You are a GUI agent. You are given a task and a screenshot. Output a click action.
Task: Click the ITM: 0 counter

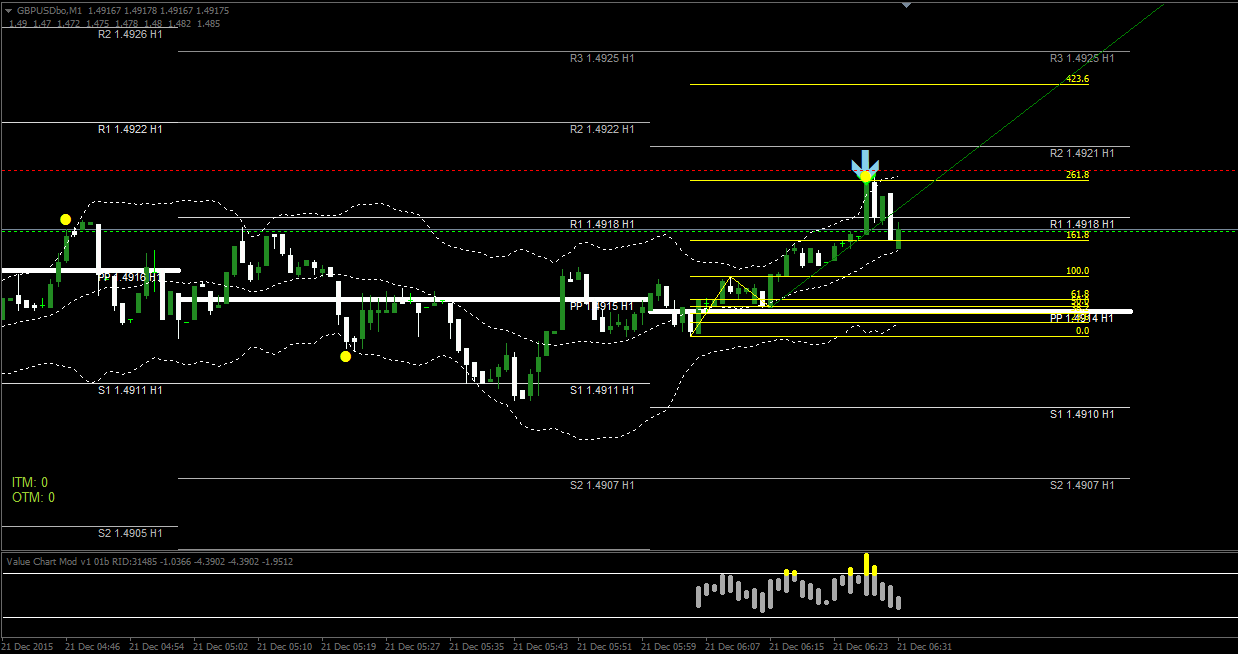coord(30,482)
